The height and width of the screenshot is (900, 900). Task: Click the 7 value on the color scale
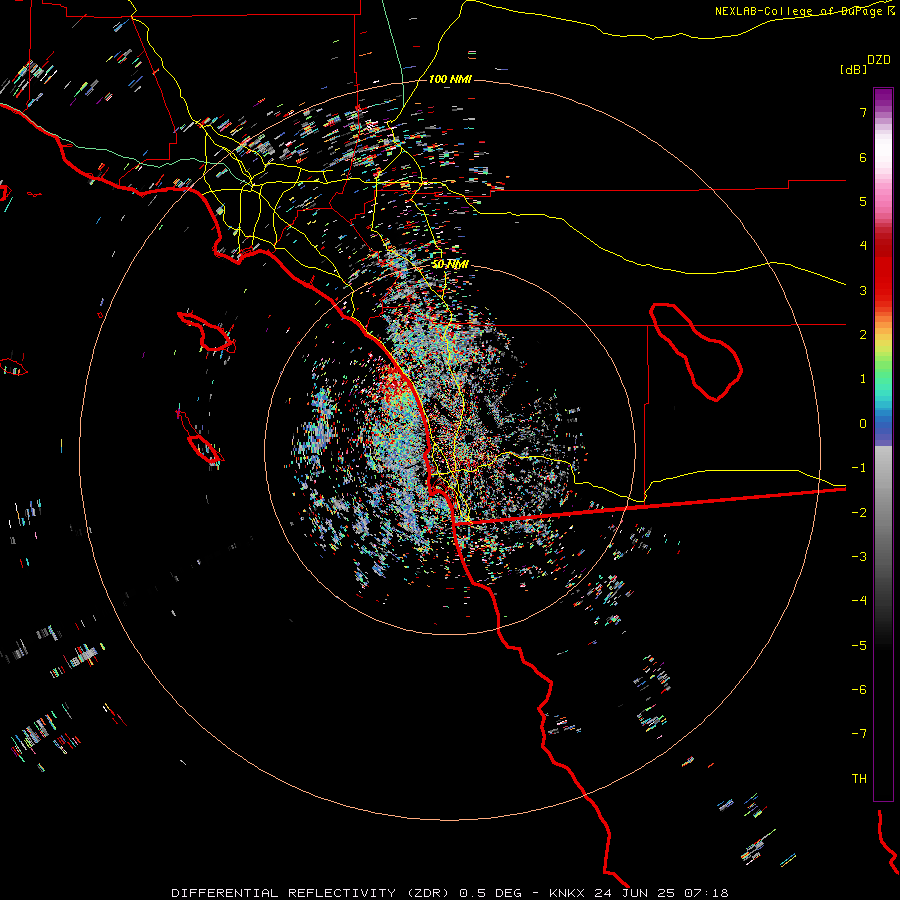(x=863, y=112)
